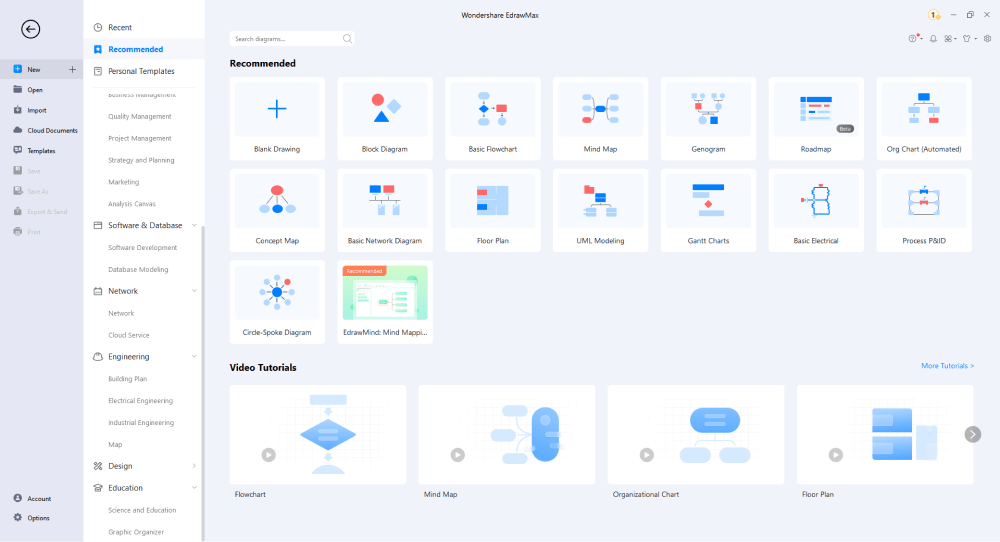Image resolution: width=1000 pixels, height=542 pixels.
Task: Open the apps grid icon in header
Action: click(949, 38)
